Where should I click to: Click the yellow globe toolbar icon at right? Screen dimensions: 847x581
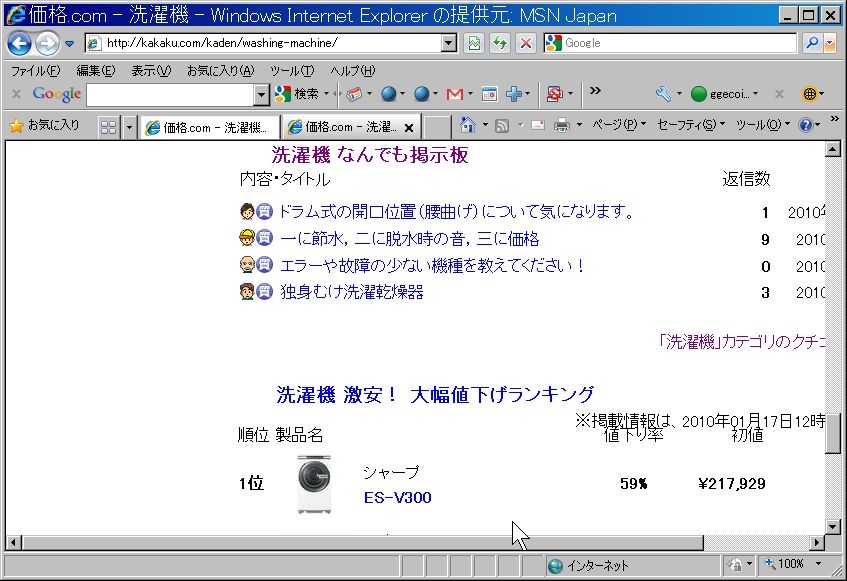[x=810, y=94]
